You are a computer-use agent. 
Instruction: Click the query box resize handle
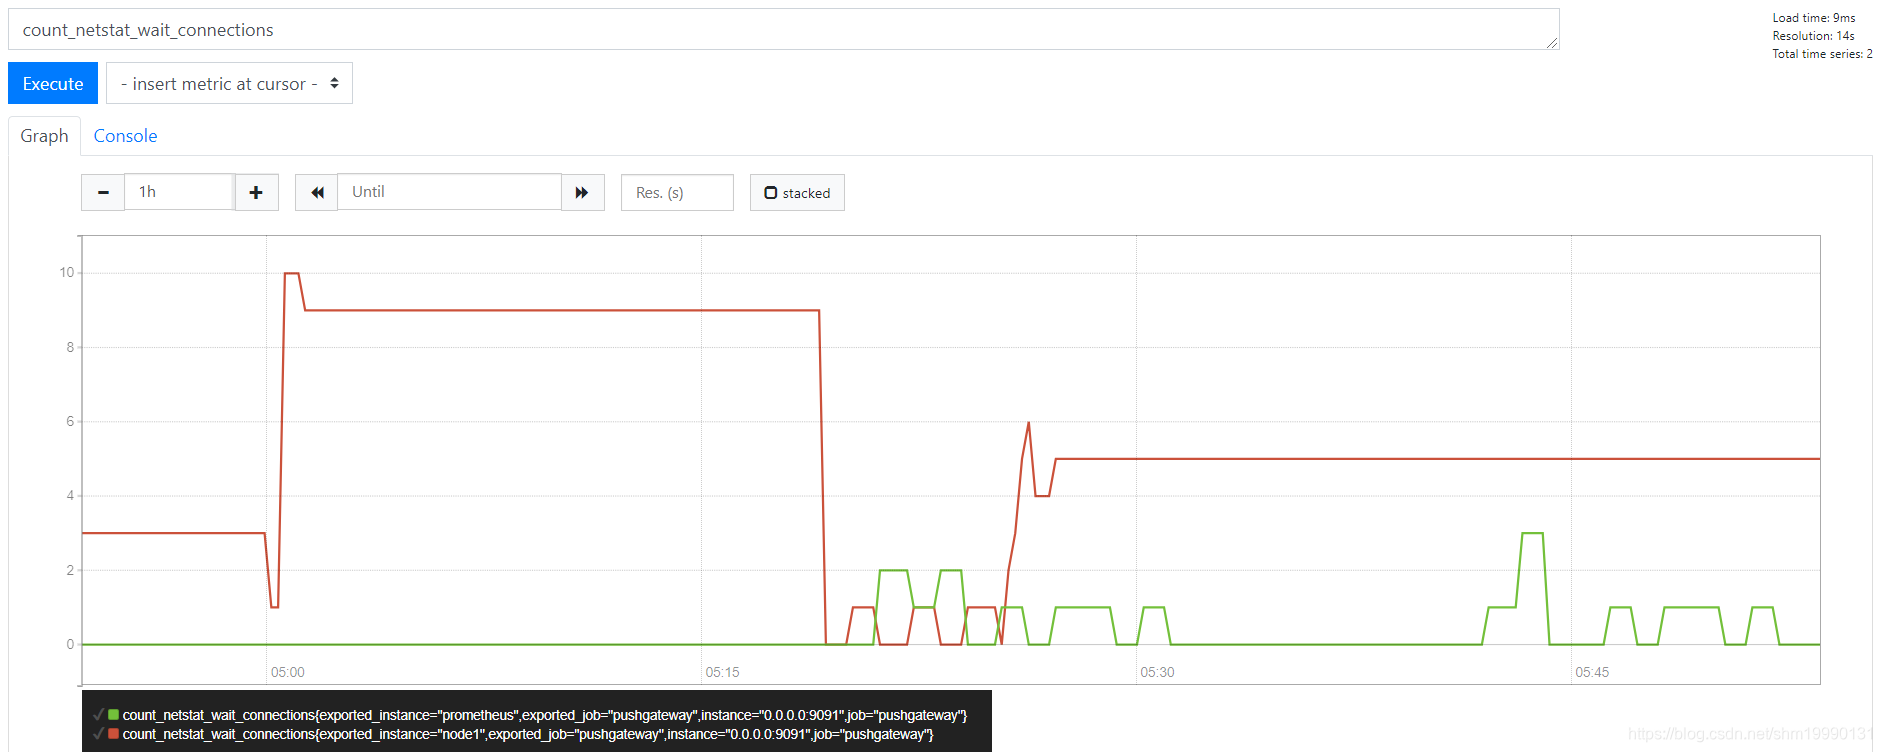coord(1552,42)
